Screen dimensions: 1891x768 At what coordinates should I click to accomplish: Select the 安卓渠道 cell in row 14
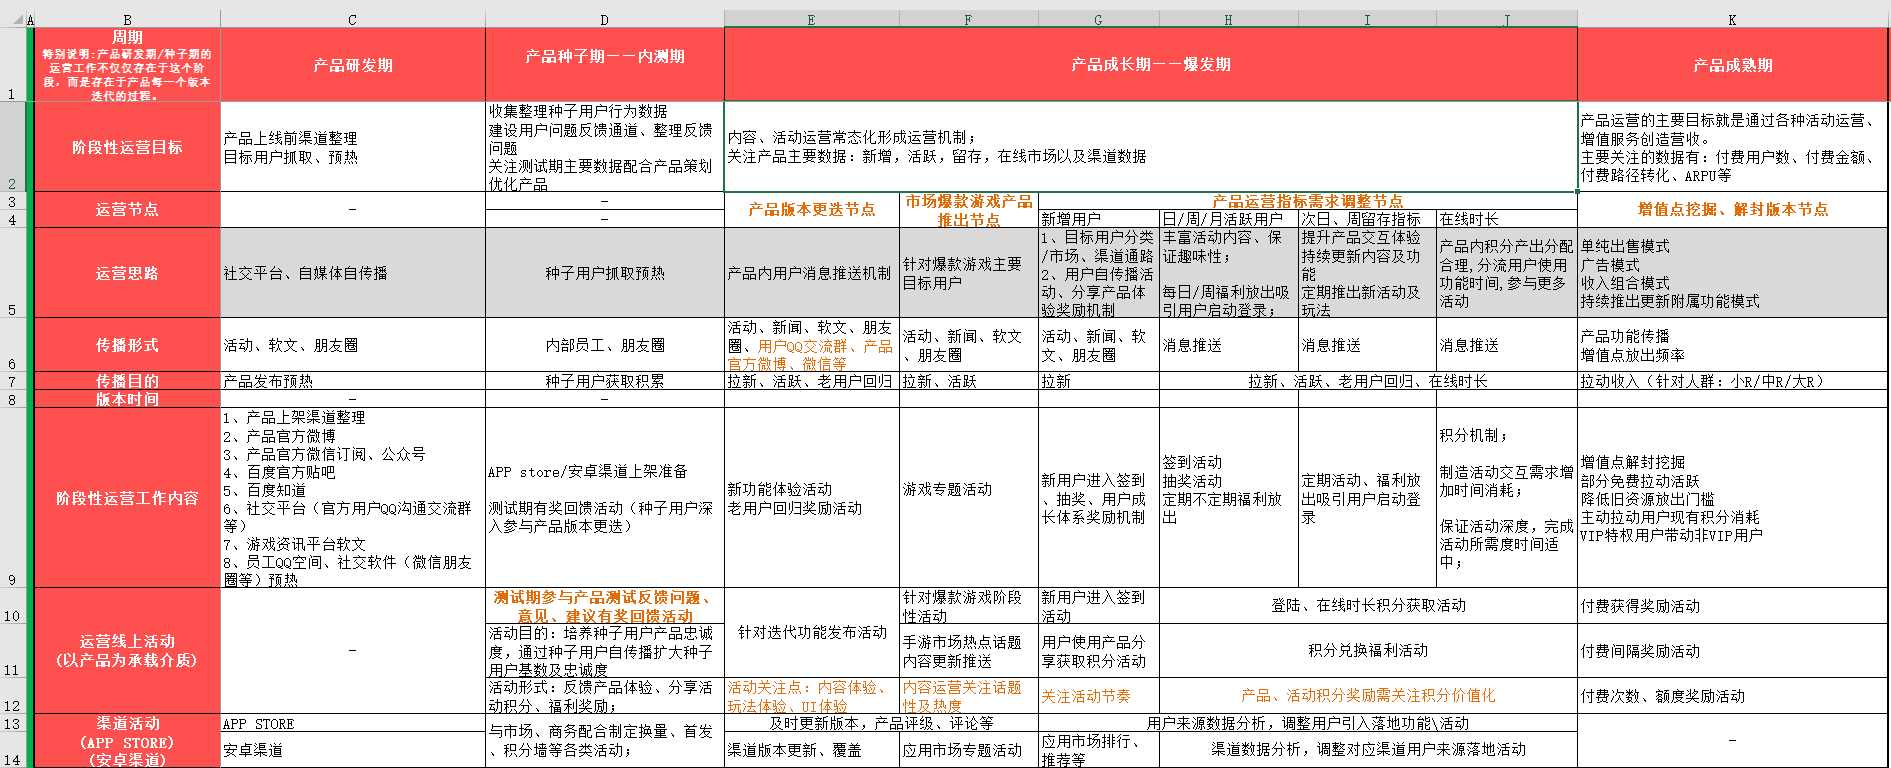pos(352,750)
